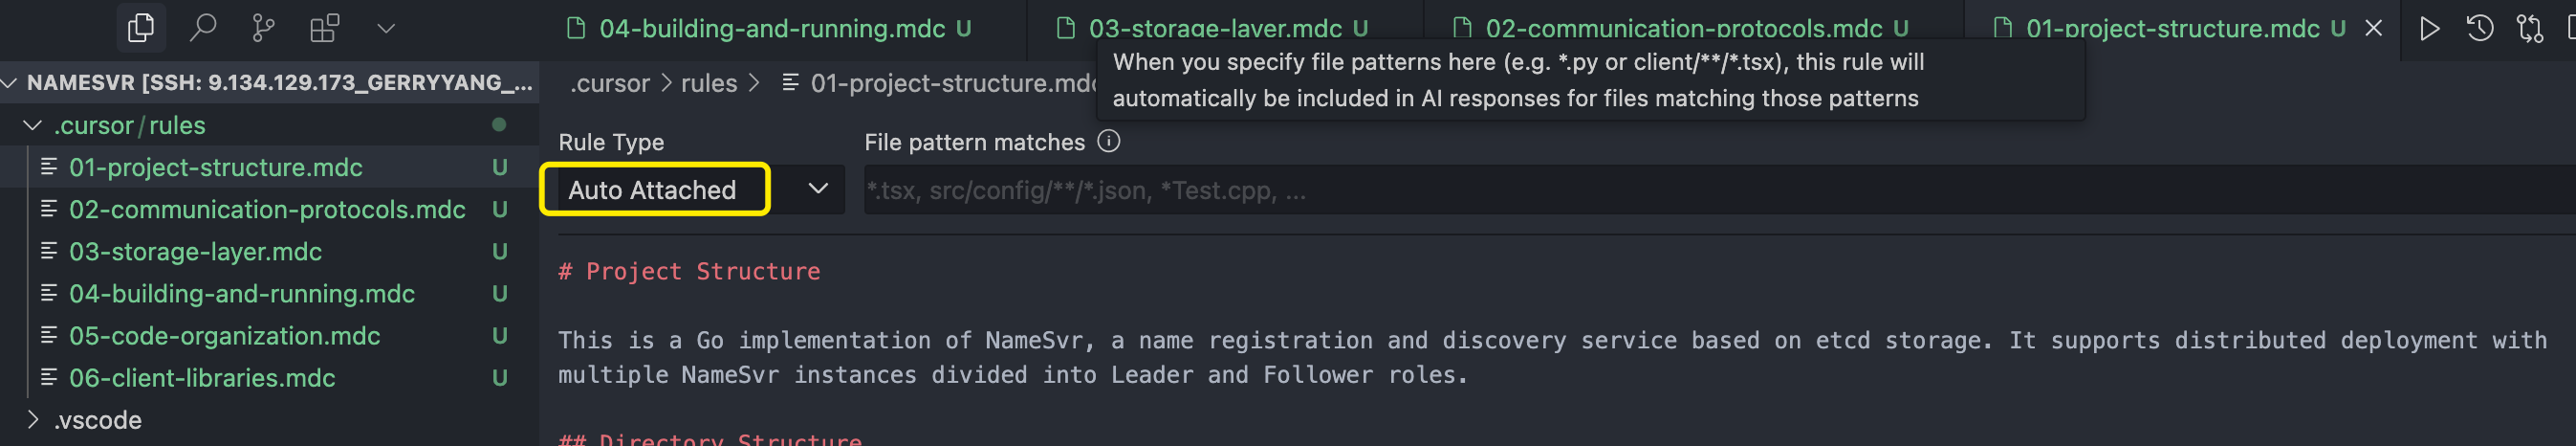This screenshot has height=446, width=2576.
Task: Click the file pattern matches input field
Action: pyautogui.click(x=1719, y=190)
